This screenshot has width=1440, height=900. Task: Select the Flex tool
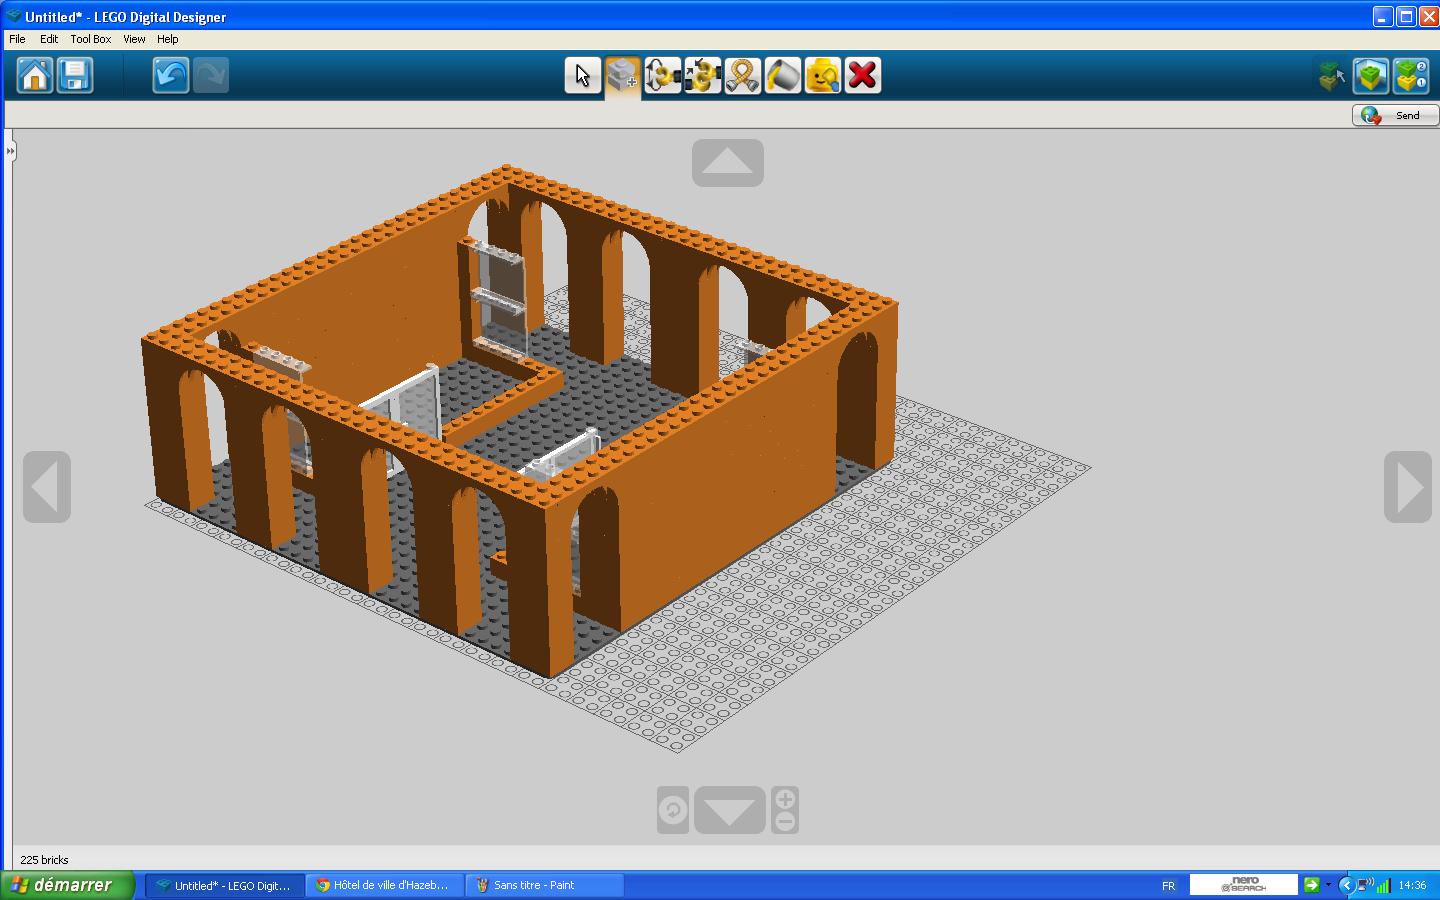(742, 76)
